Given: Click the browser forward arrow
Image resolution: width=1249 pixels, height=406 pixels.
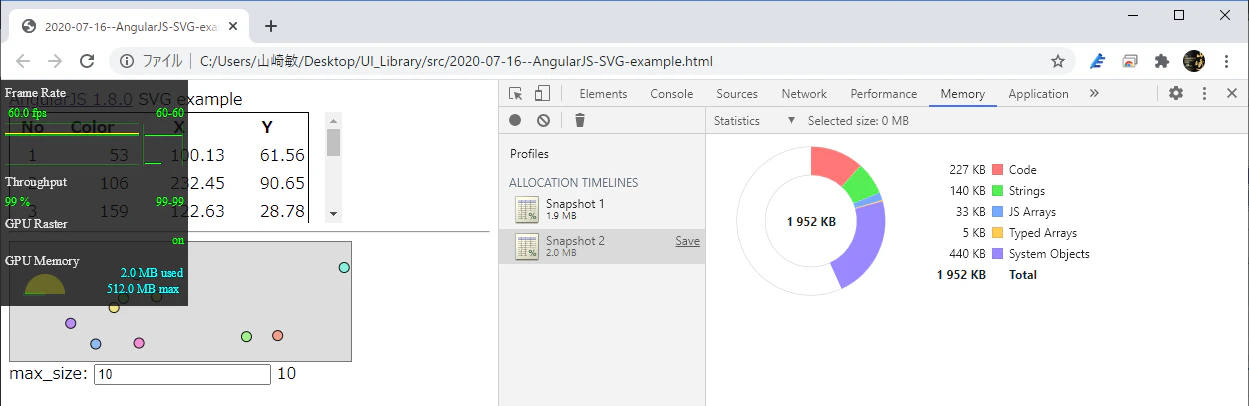Looking at the screenshot, I should (55, 61).
